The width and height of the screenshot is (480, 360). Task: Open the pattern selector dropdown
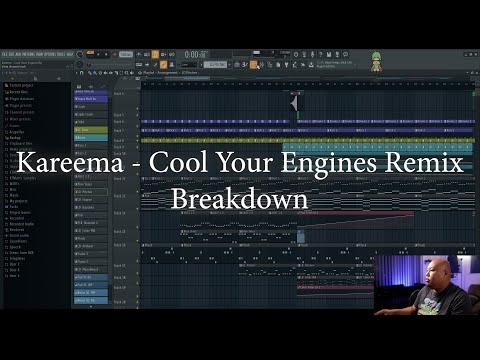215,64
